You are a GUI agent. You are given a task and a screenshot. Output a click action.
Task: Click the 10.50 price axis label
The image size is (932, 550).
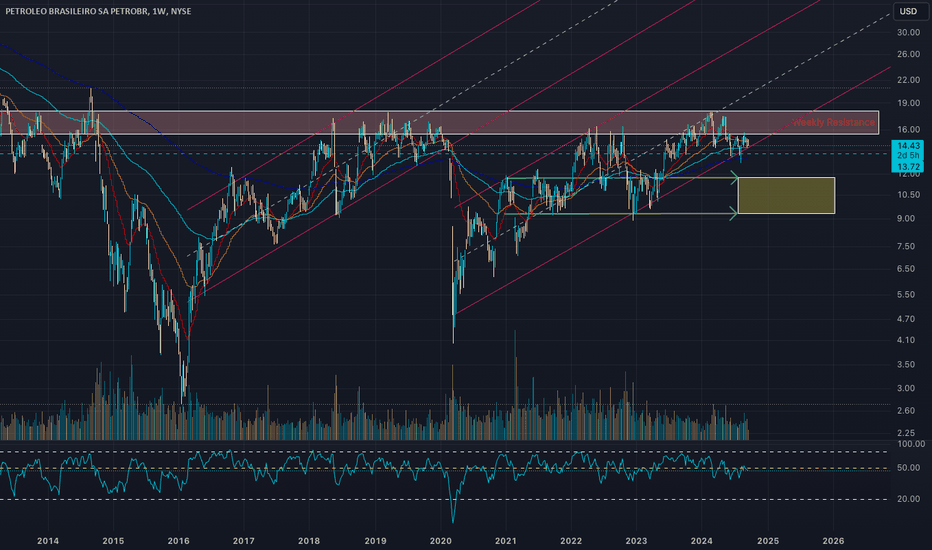click(908, 195)
